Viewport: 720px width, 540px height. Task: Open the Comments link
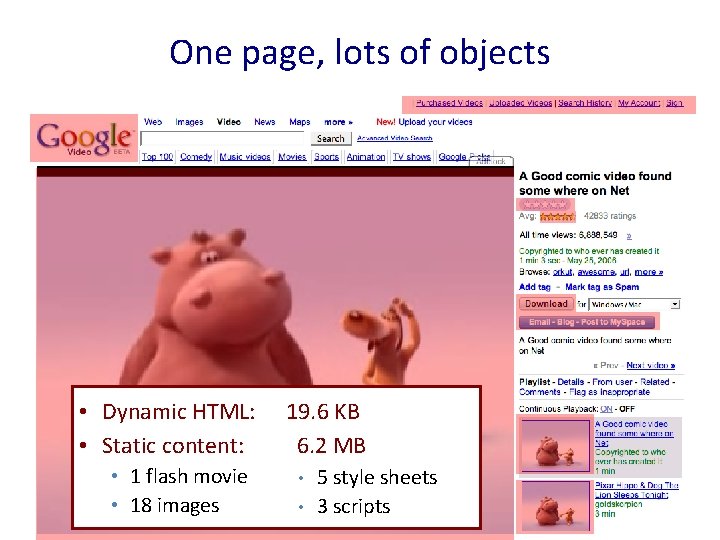[540, 392]
